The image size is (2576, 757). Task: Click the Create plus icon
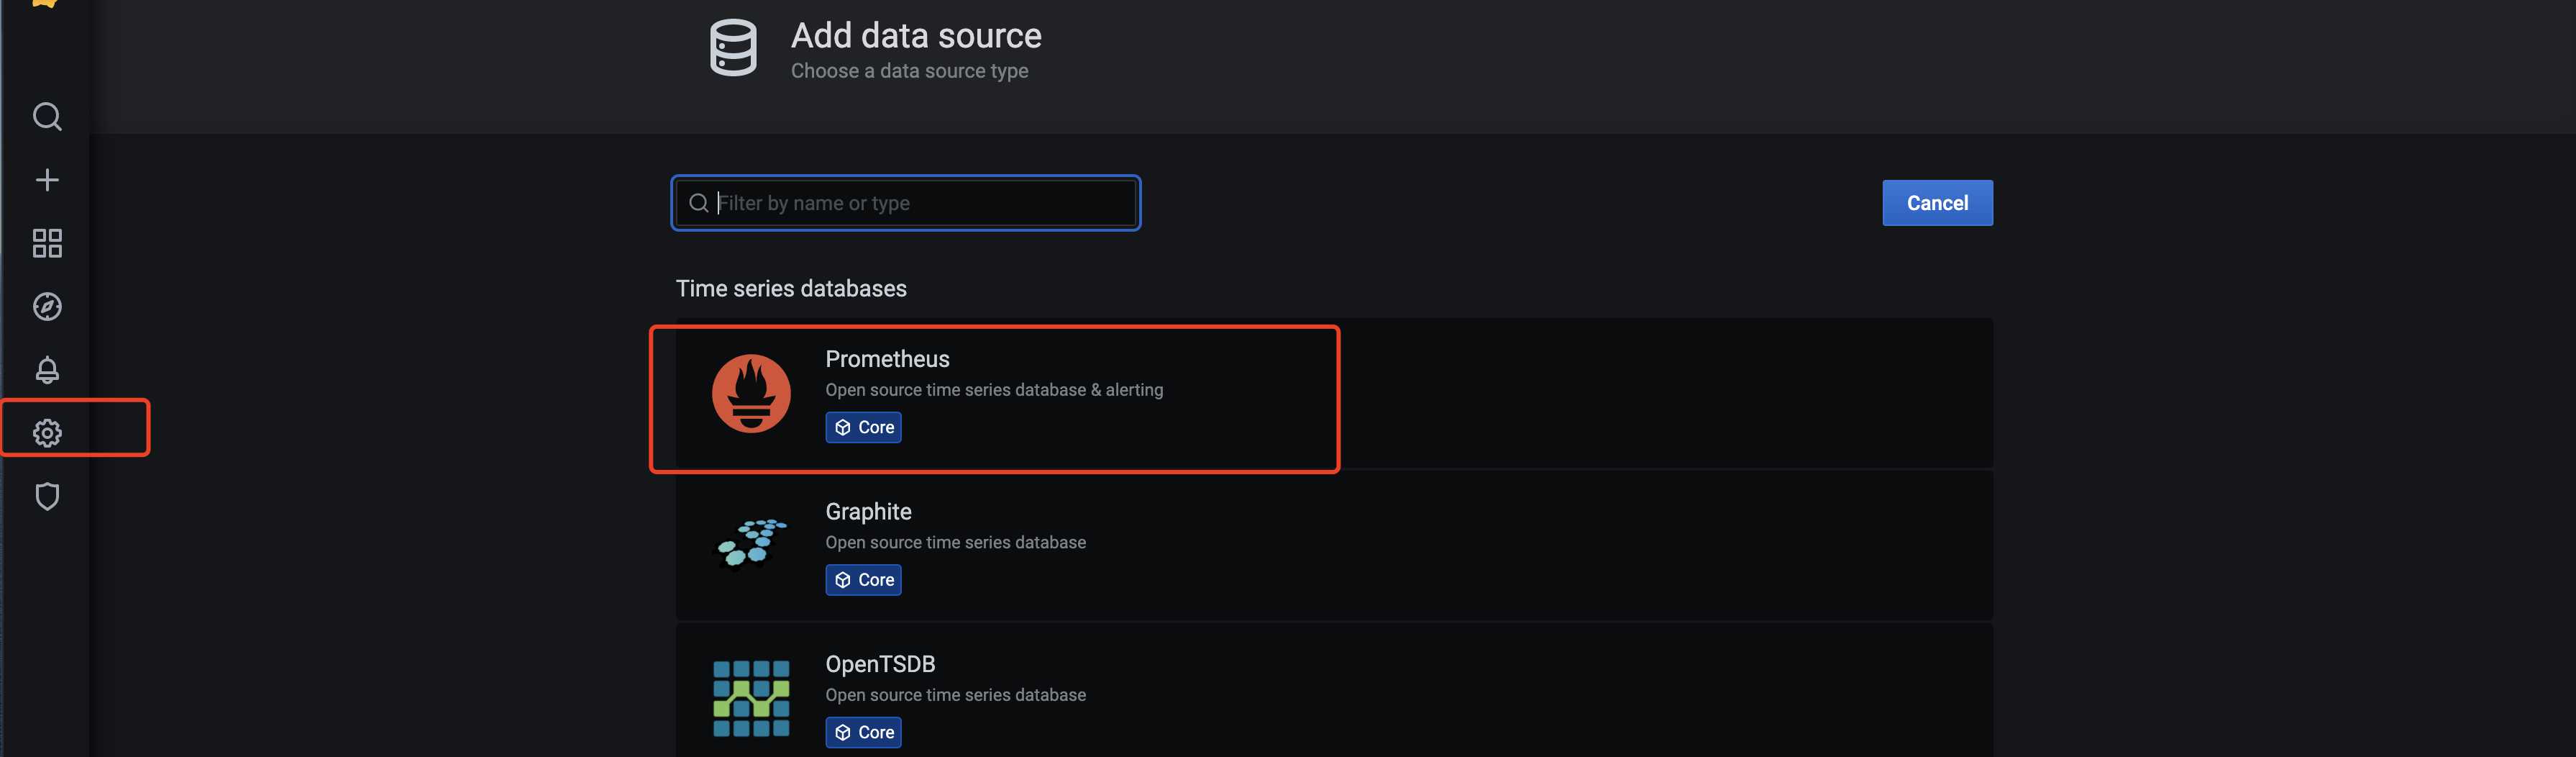click(47, 180)
